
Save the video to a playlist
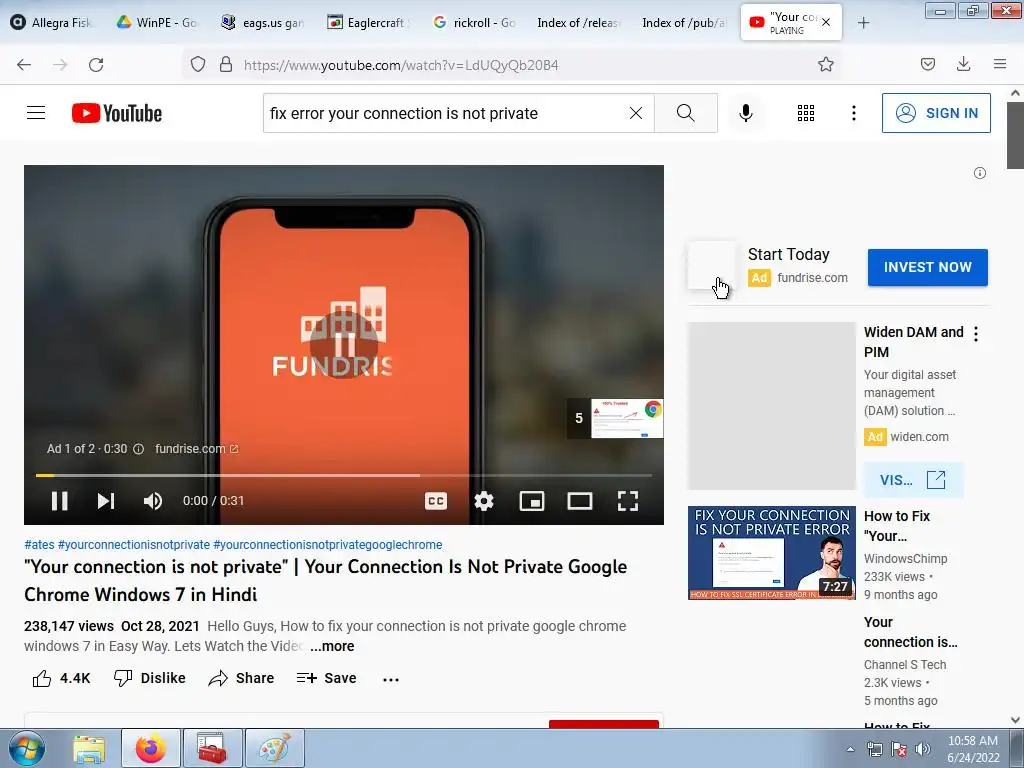click(x=327, y=679)
